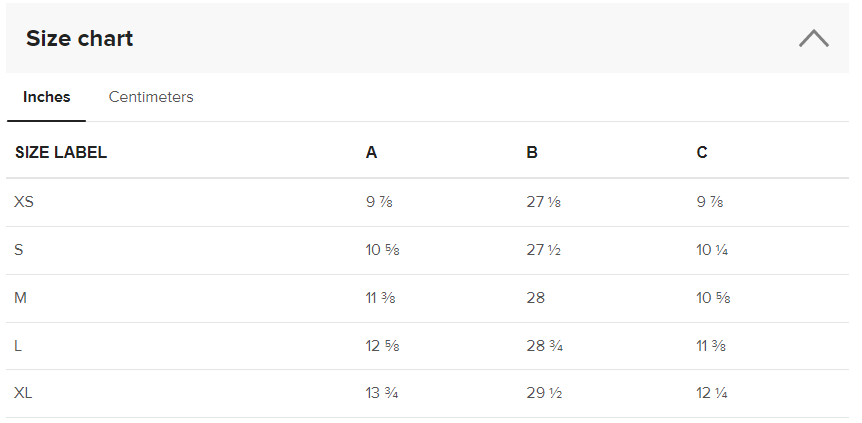This screenshot has height=423, width=862.
Task: Click the M measurement B value 28
Action: click(x=535, y=298)
